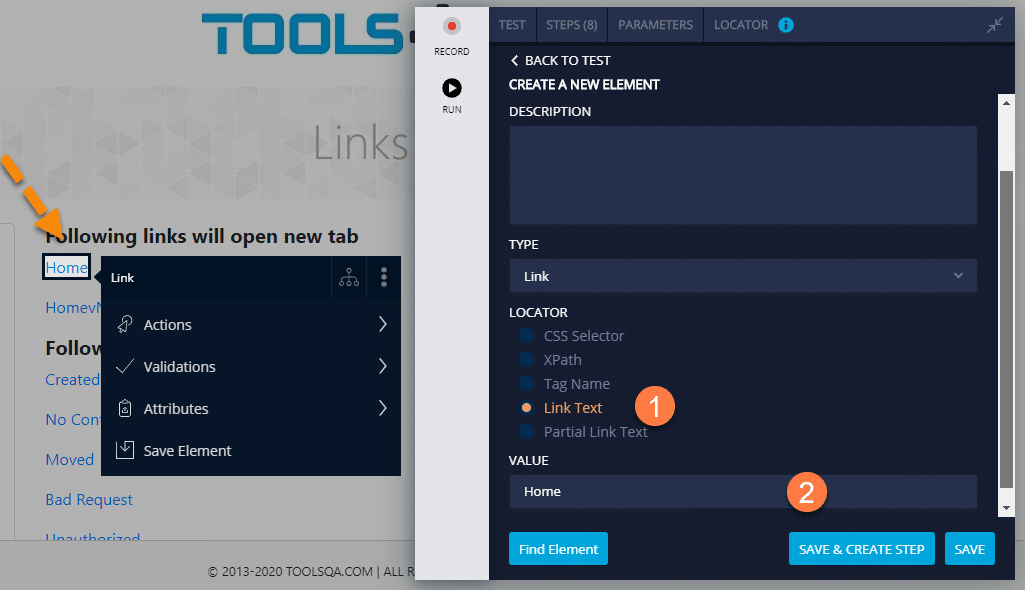Open the Type dropdown showing Link
Screen dimensions: 1025x590
click(743, 276)
